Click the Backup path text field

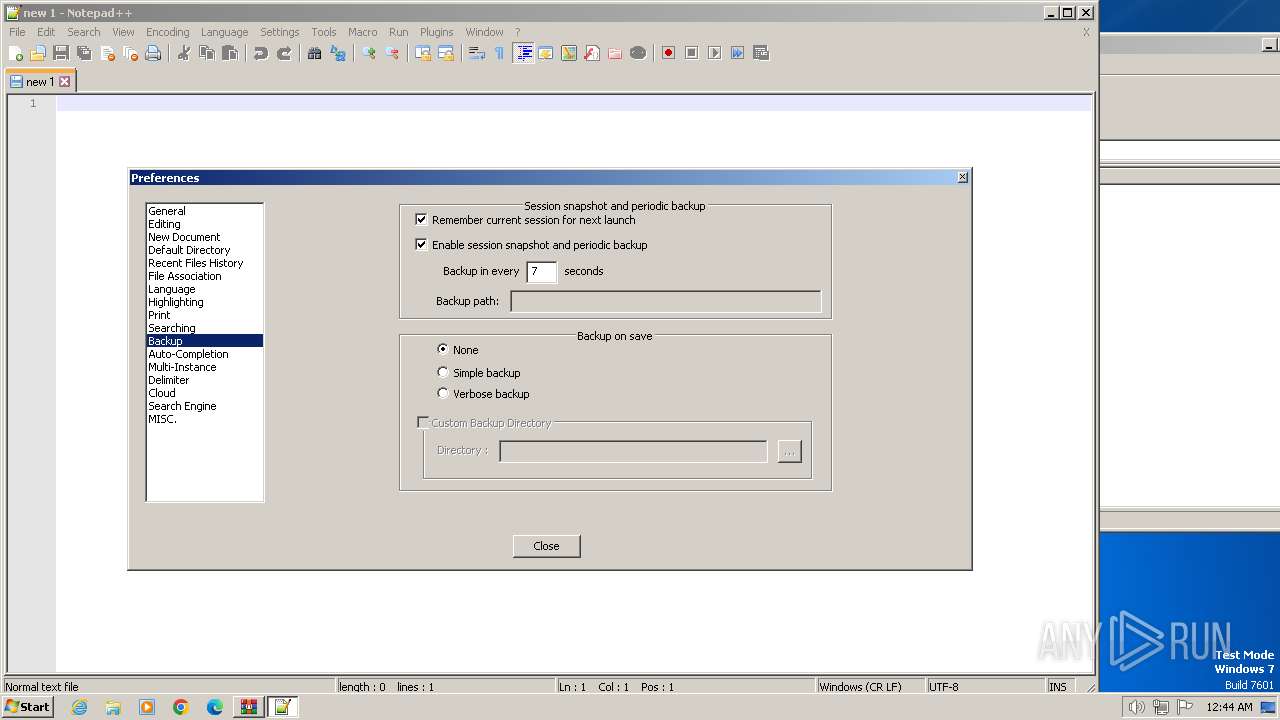(665, 301)
